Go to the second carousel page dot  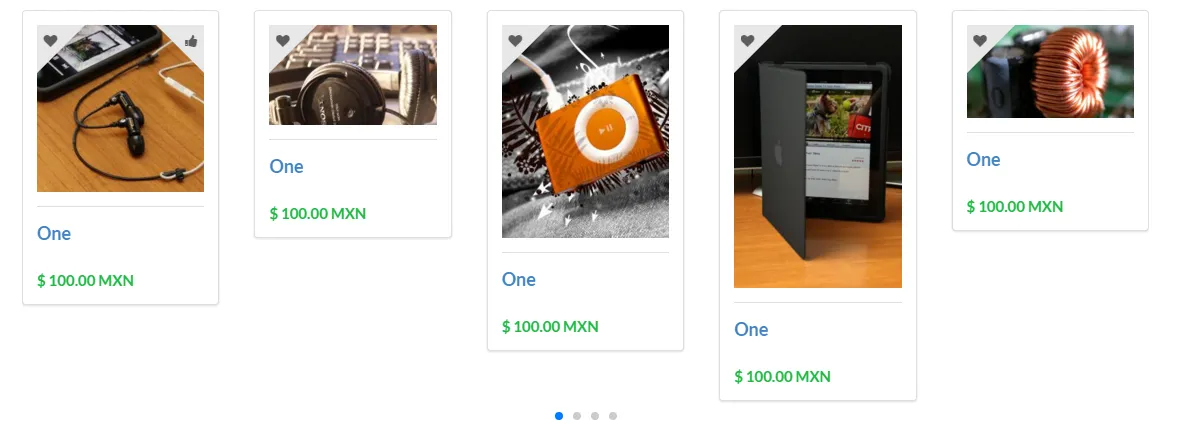click(x=577, y=416)
